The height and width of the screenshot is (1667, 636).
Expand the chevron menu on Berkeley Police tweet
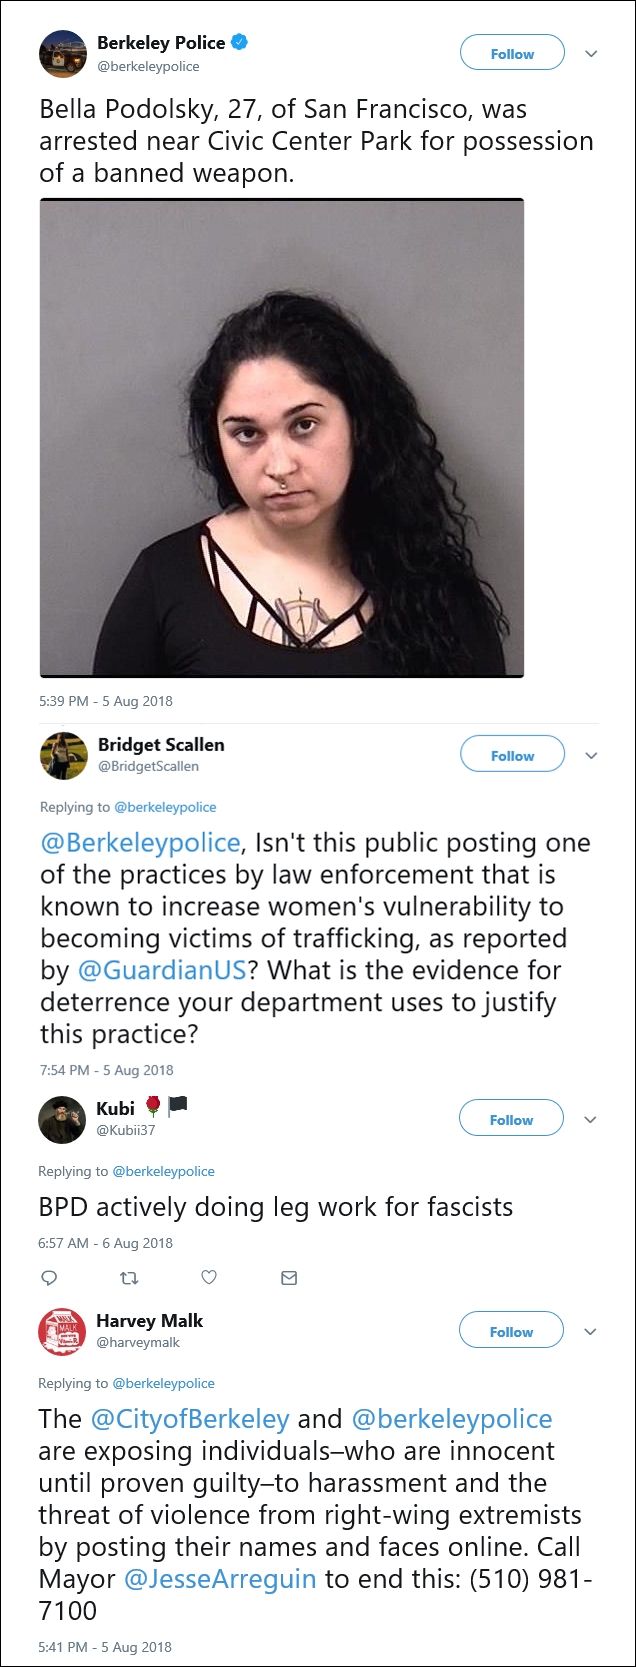point(591,54)
